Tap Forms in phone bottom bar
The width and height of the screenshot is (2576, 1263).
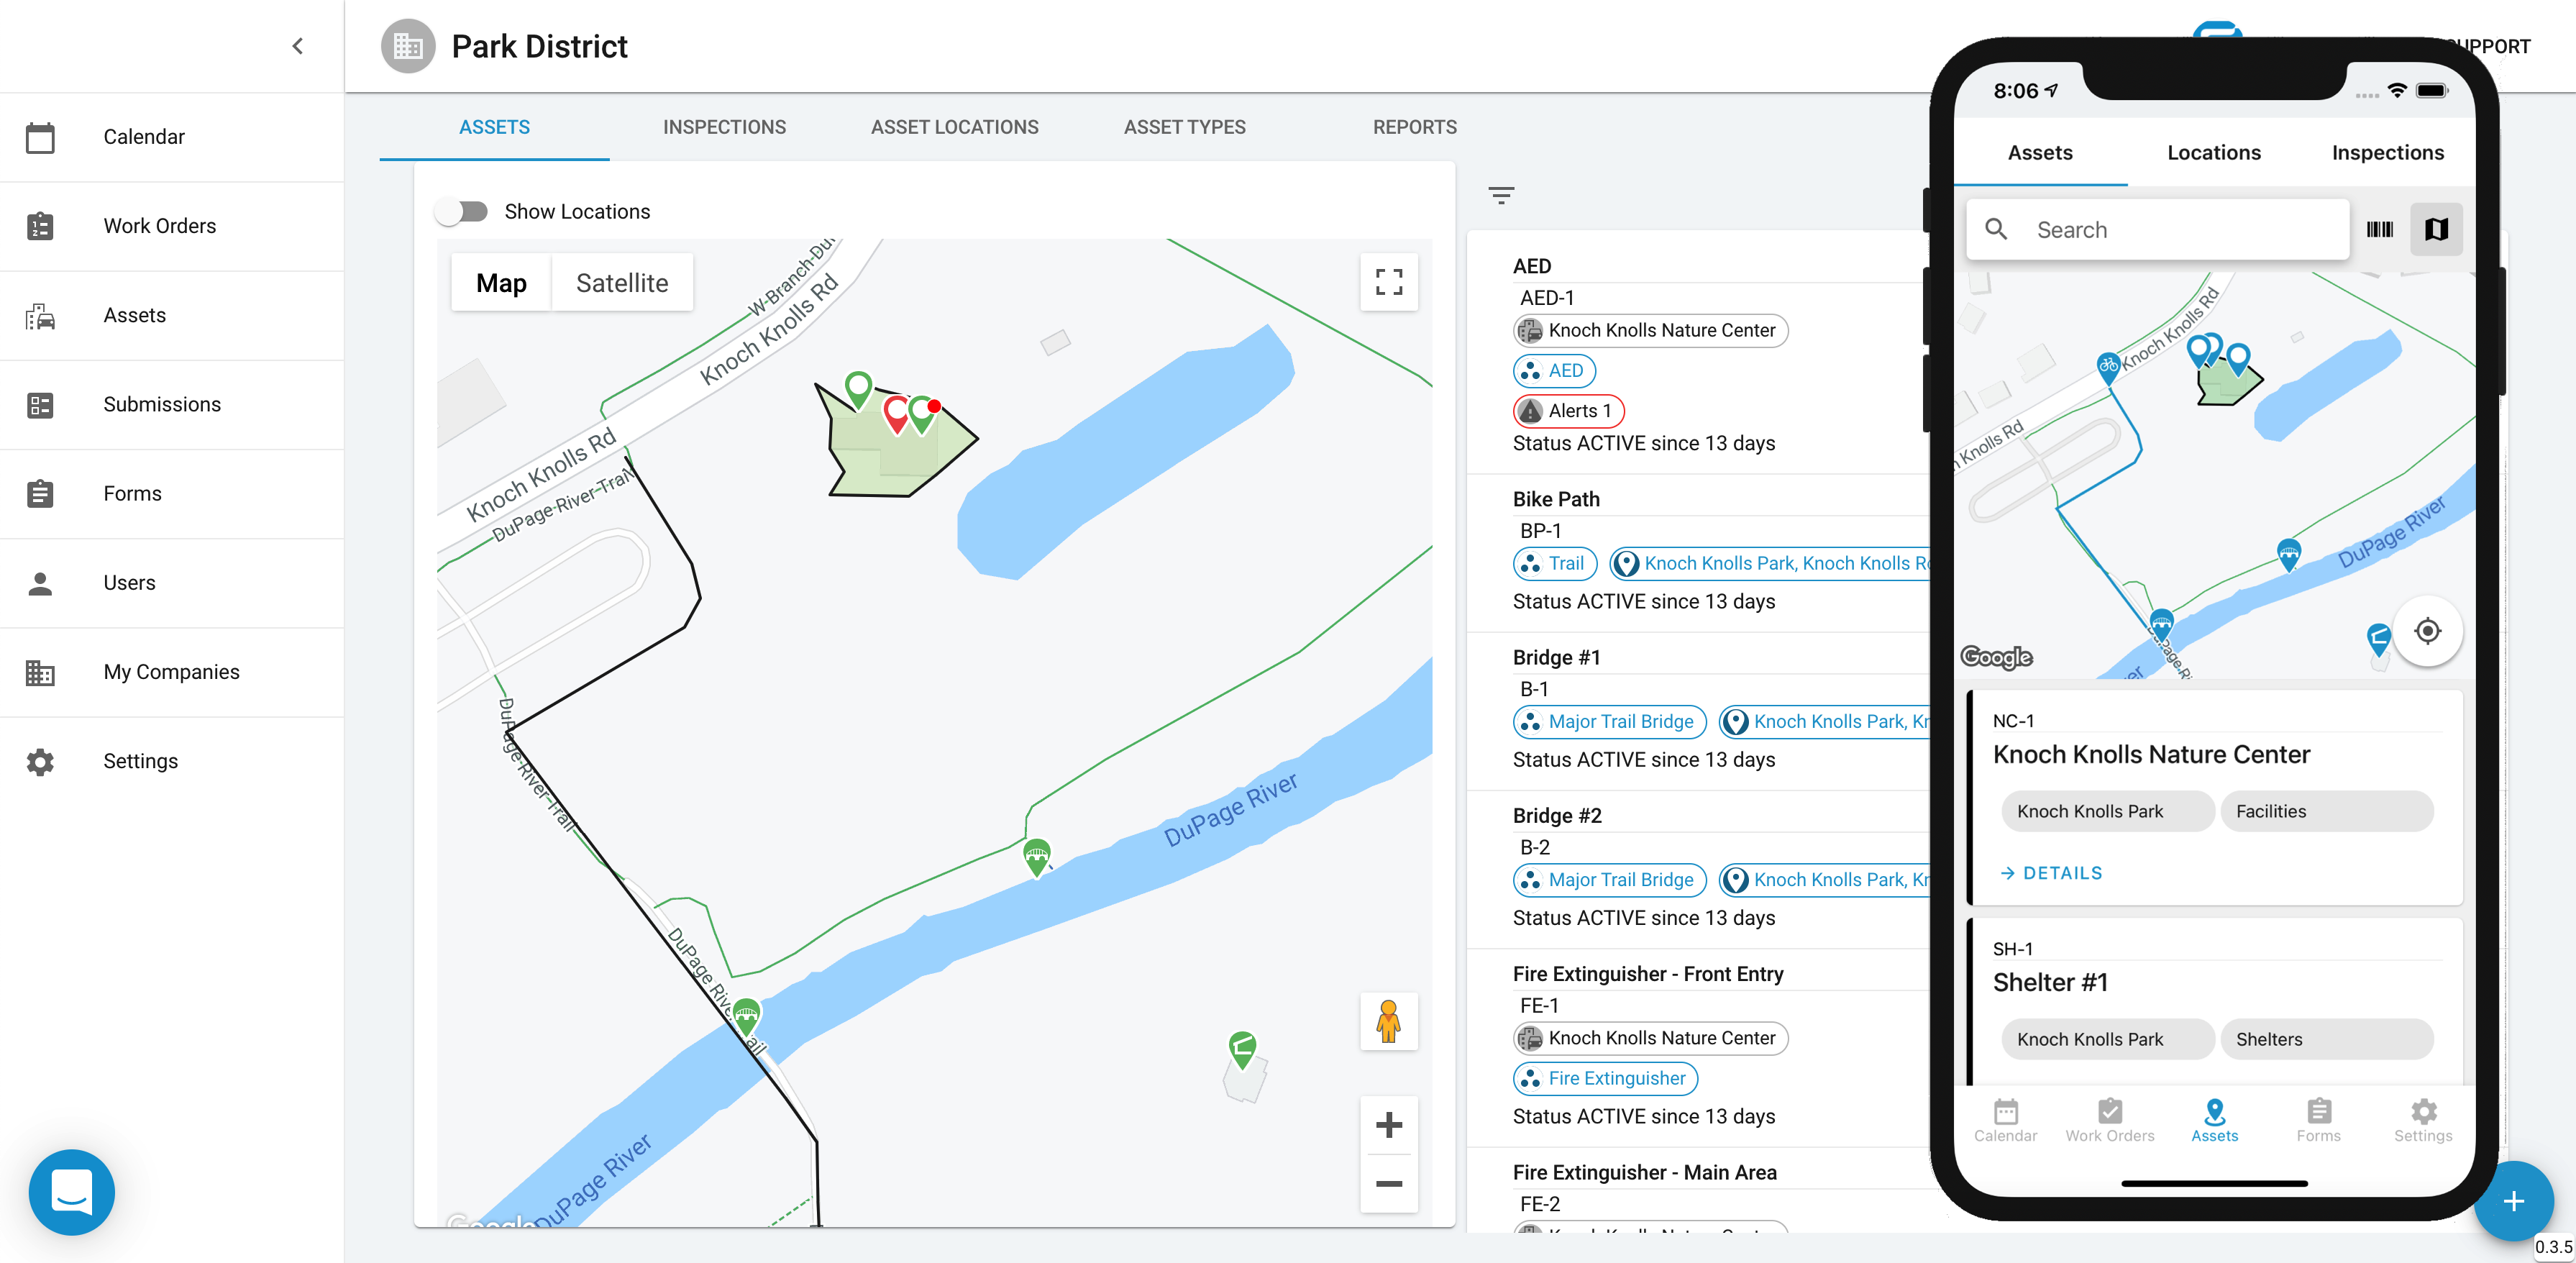[2318, 1121]
